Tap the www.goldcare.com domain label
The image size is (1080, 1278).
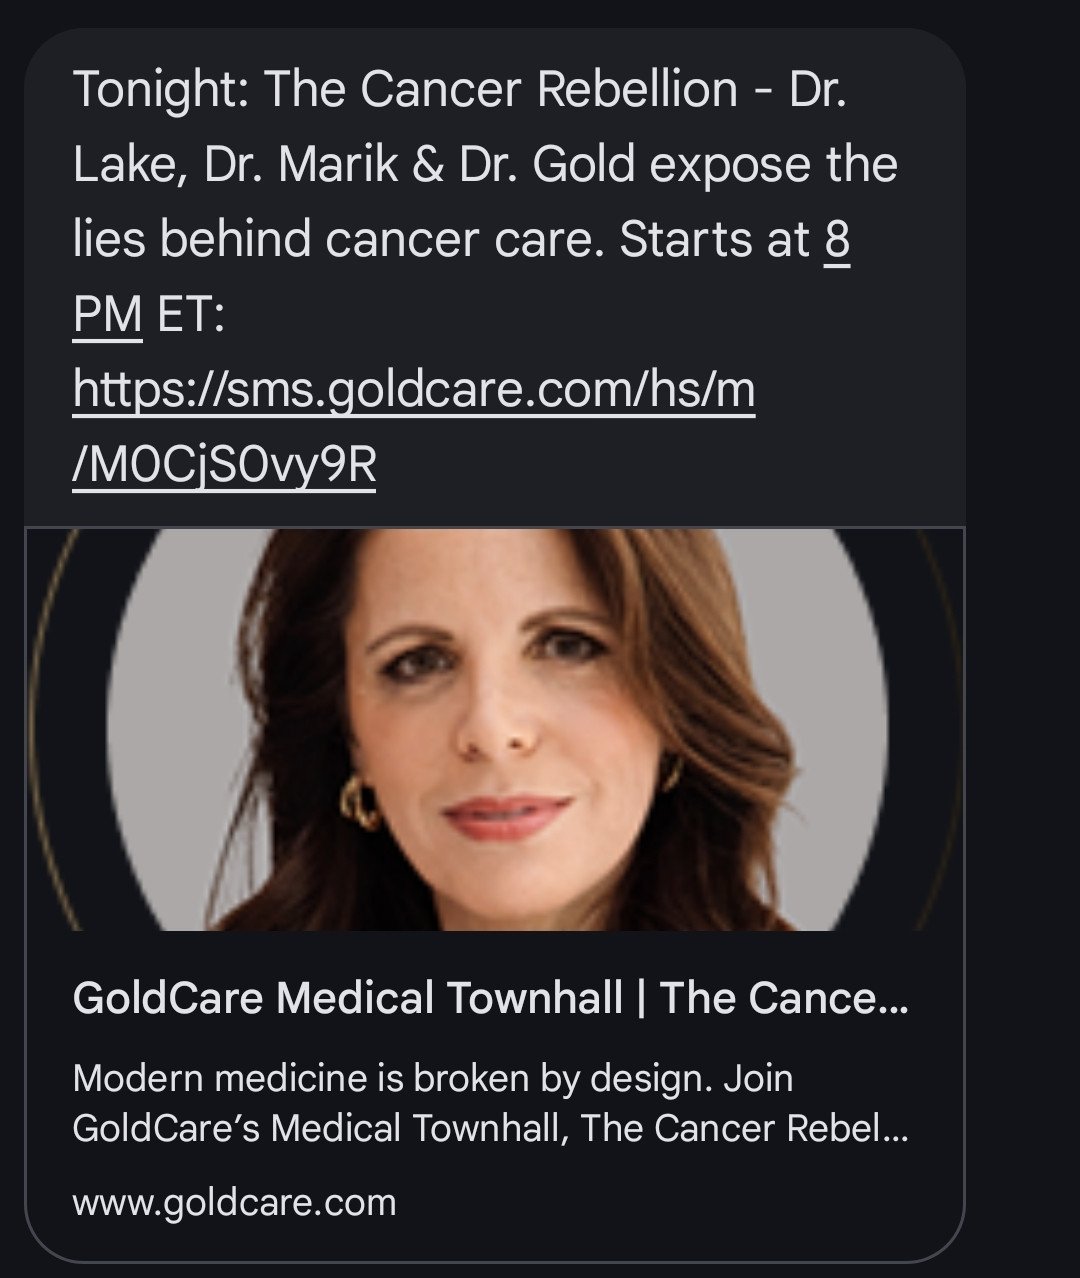tap(234, 1202)
